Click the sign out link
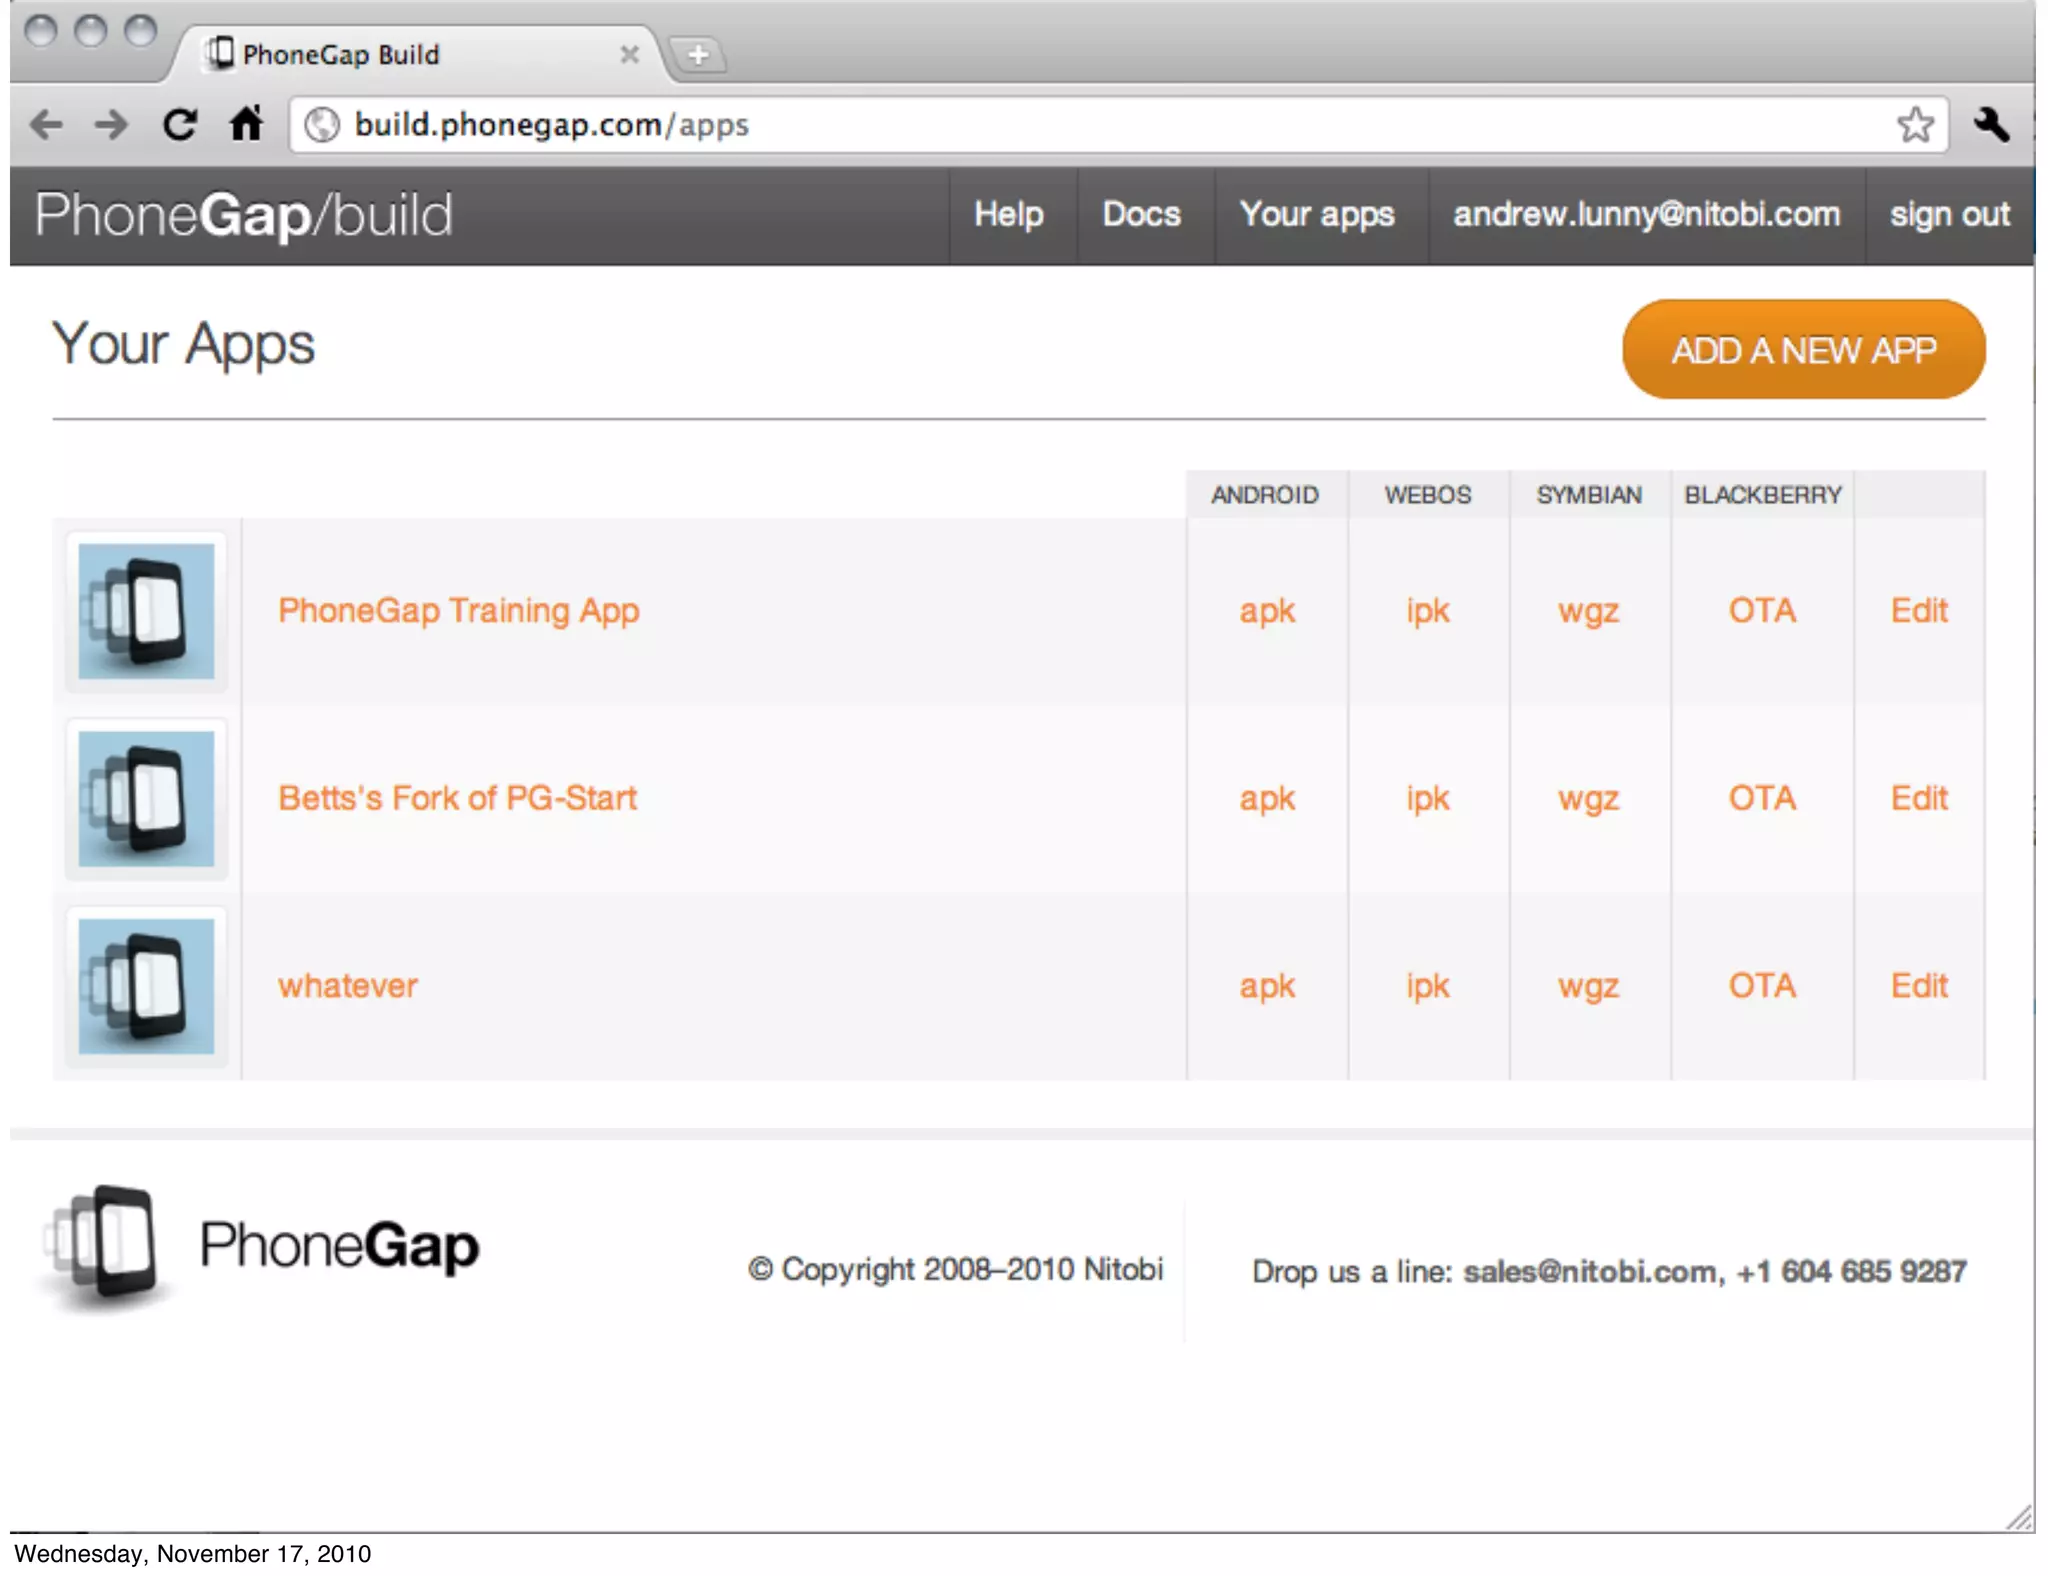This screenshot has width=2048, height=1576. click(1949, 214)
